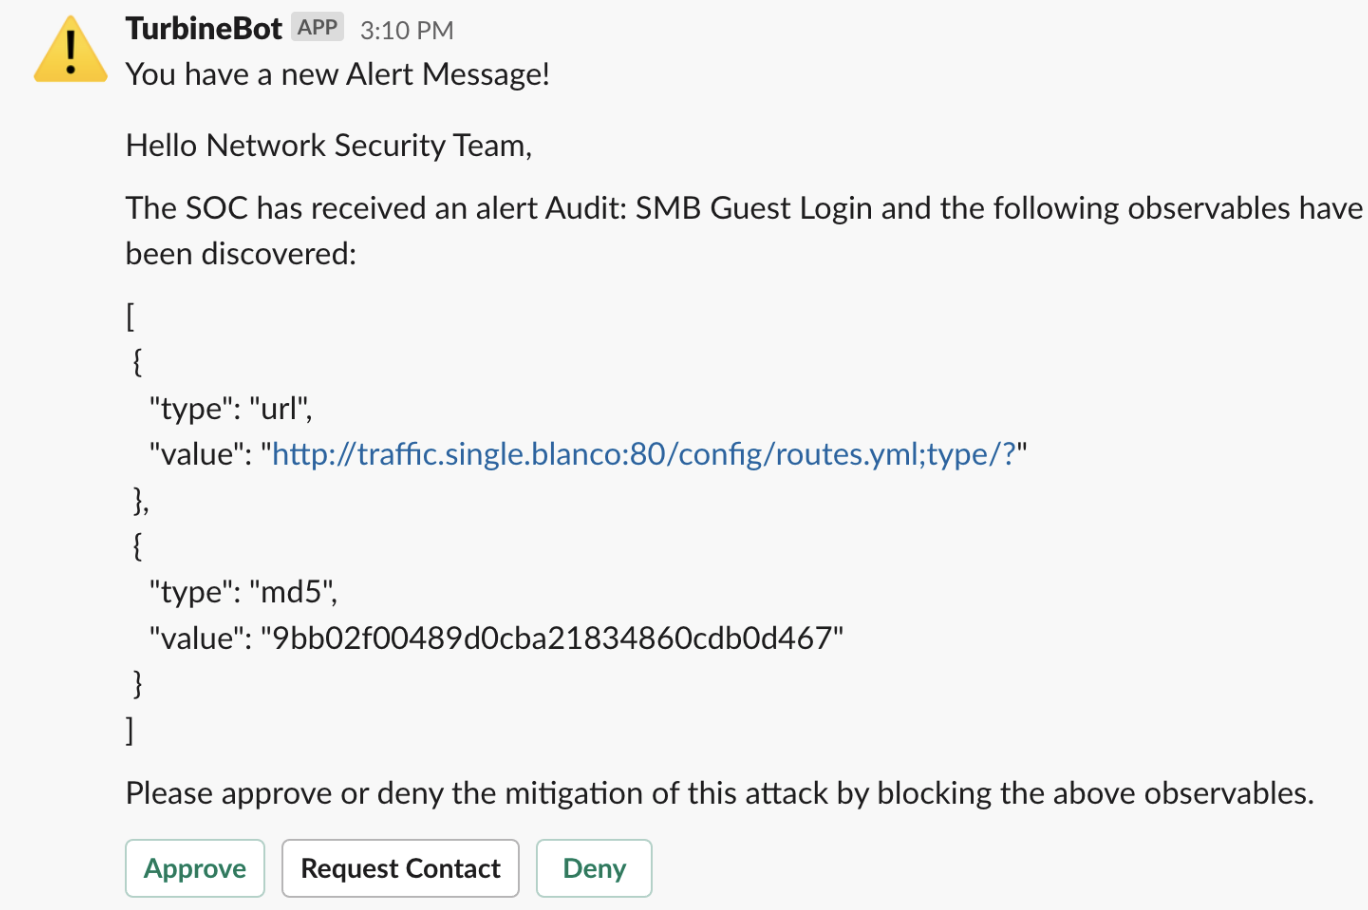Click the Request Contact button
This screenshot has width=1368, height=910.
pyautogui.click(x=400, y=868)
